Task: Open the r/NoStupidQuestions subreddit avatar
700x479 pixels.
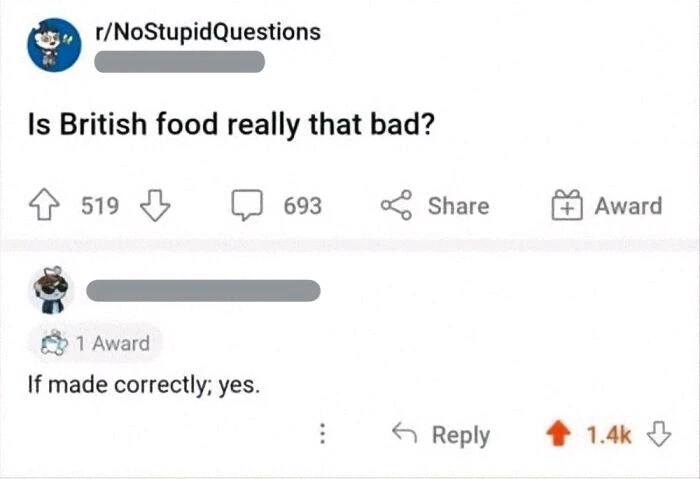Action: pyautogui.click(x=54, y=45)
